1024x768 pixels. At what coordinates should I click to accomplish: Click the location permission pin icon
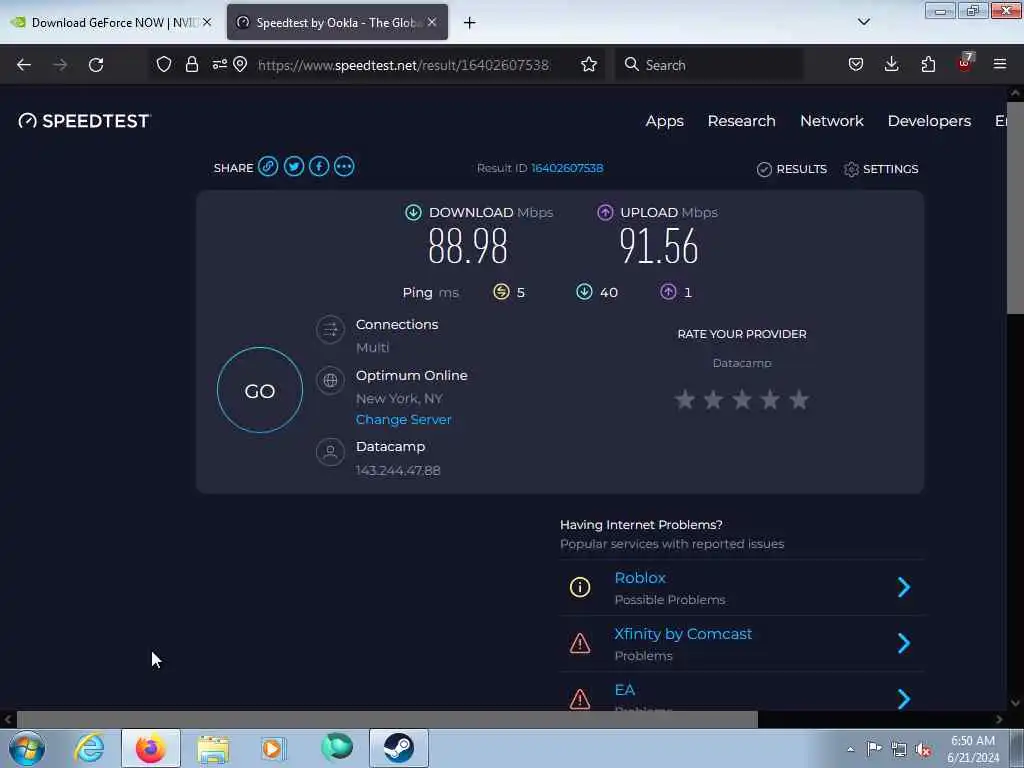pos(240,64)
